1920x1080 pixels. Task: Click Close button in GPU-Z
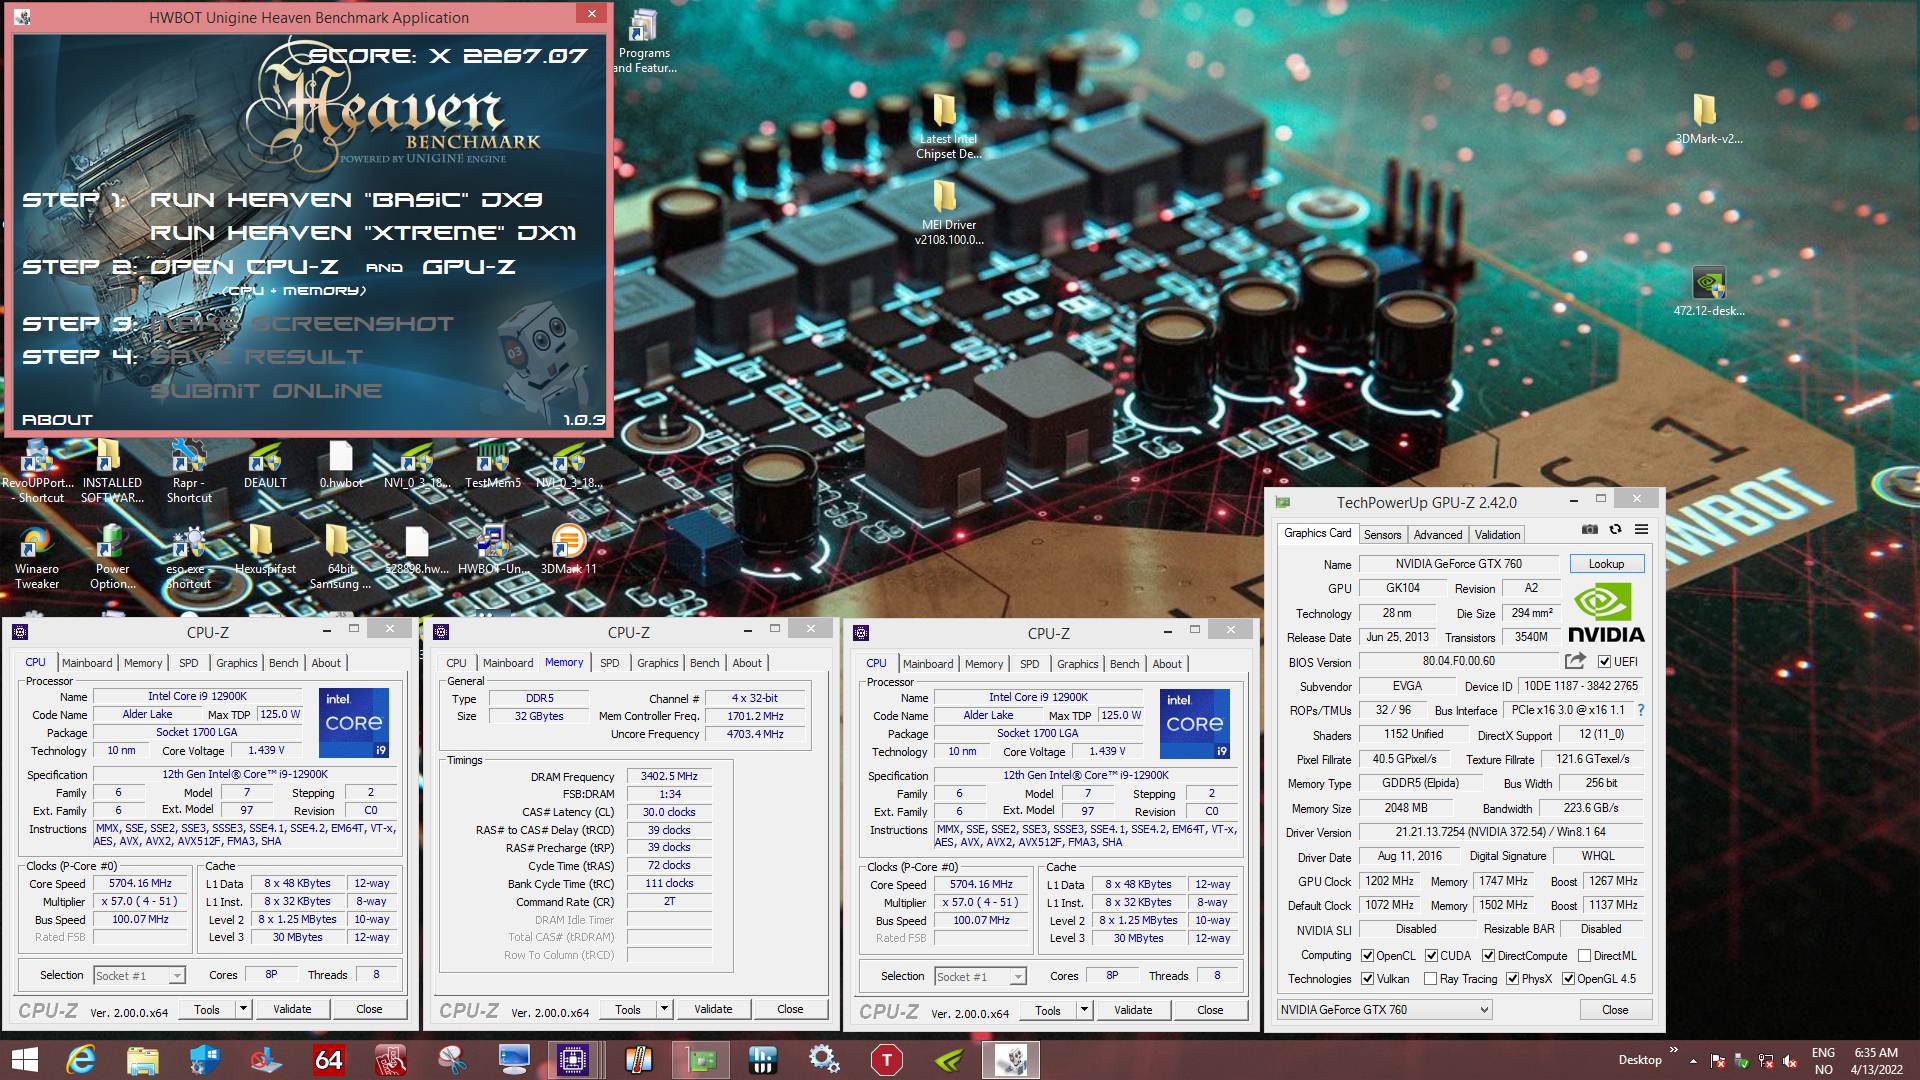coord(1615,1010)
